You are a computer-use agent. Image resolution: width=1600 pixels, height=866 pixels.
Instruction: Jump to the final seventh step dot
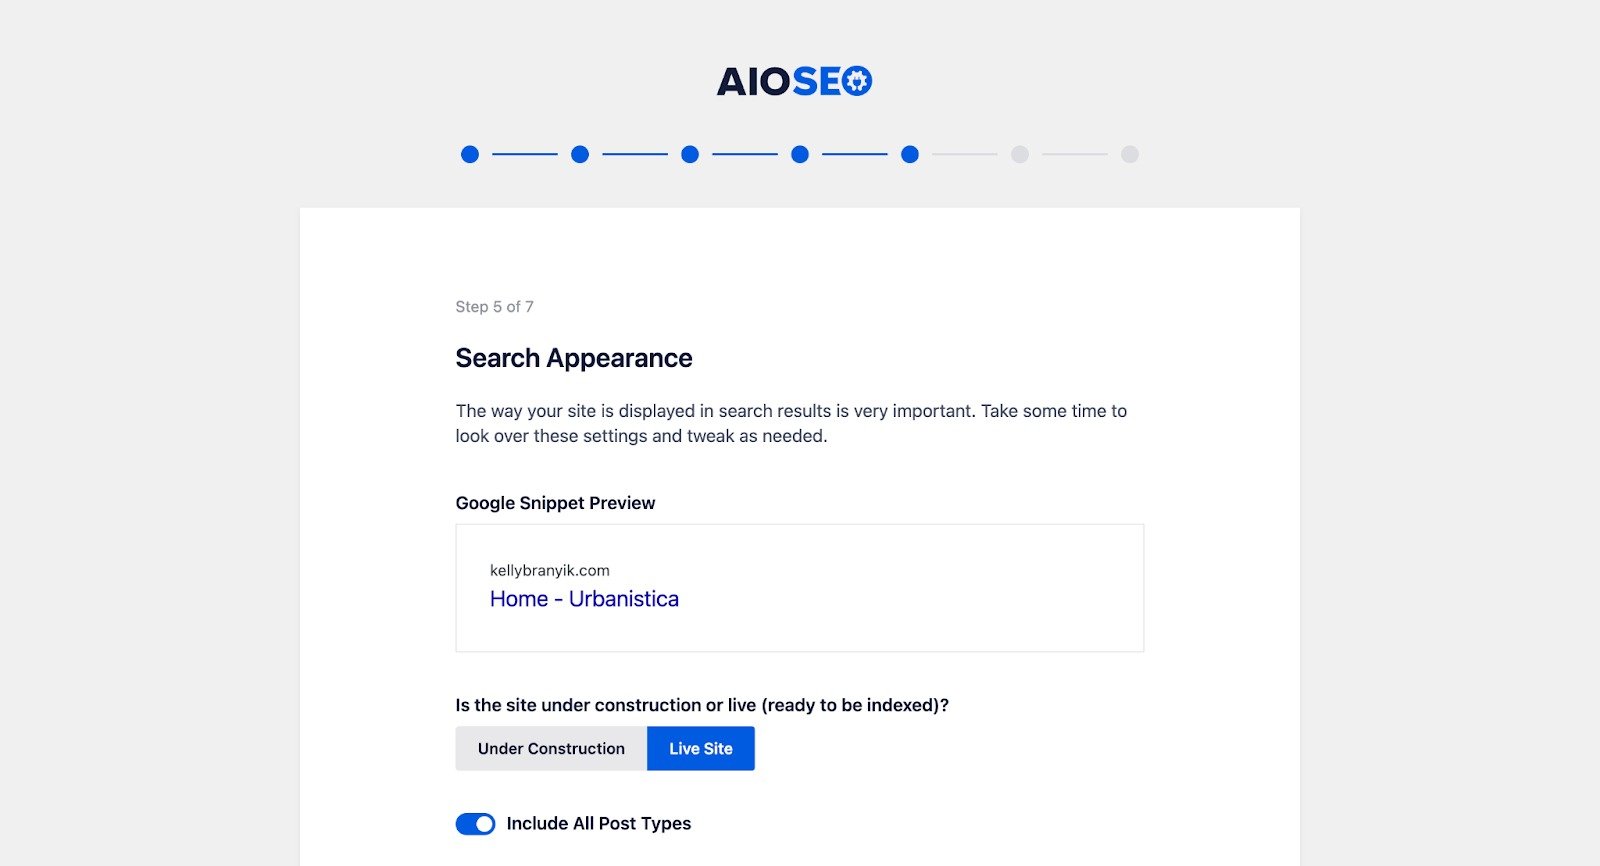(1130, 154)
